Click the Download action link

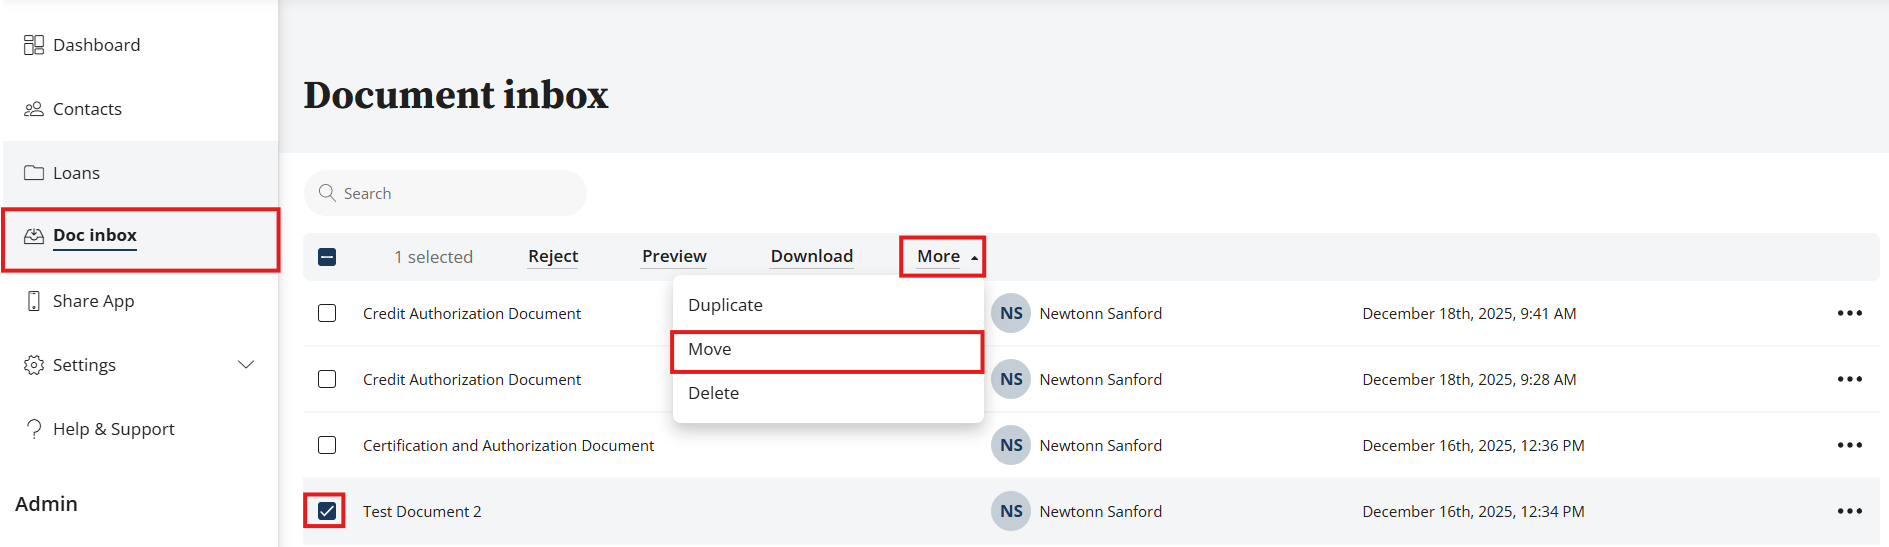click(x=811, y=257)
